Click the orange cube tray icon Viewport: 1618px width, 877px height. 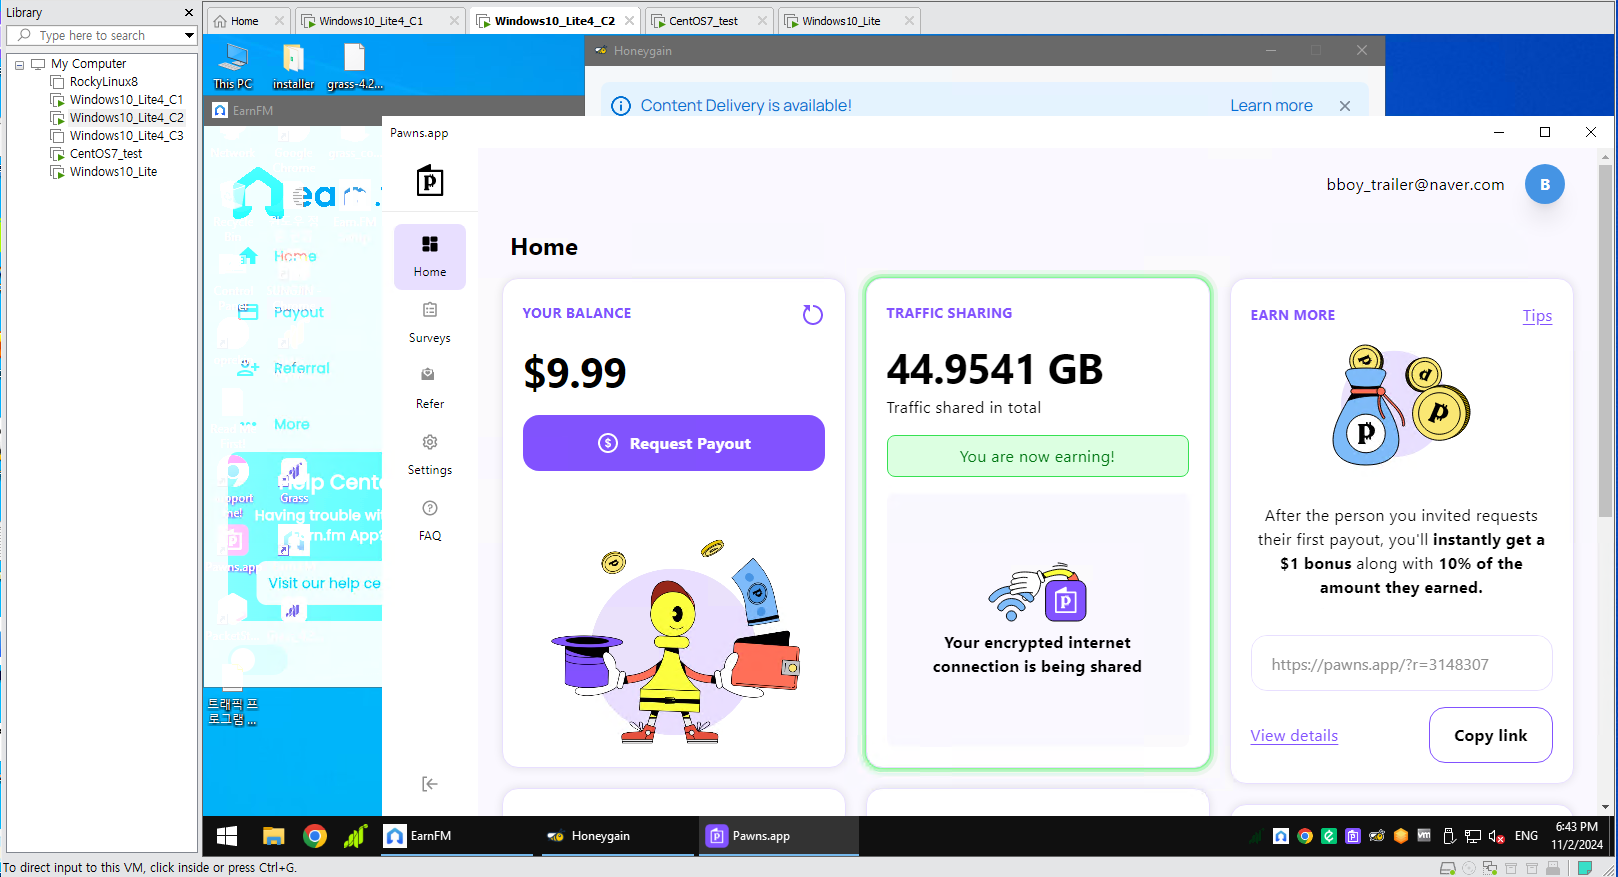(x=1401, y=836)
